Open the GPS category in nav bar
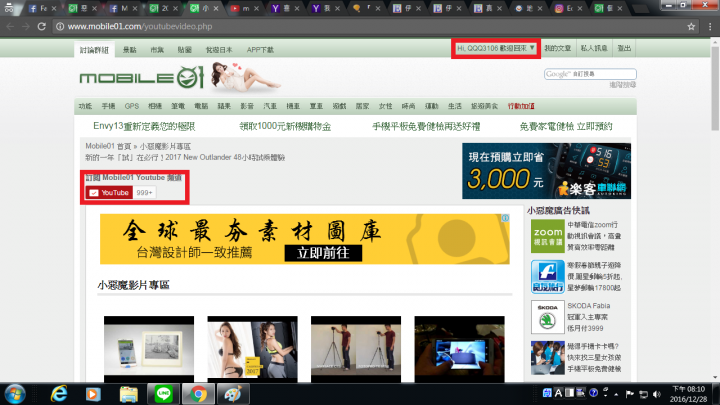720x405 pixels. [x=131, y=106]
